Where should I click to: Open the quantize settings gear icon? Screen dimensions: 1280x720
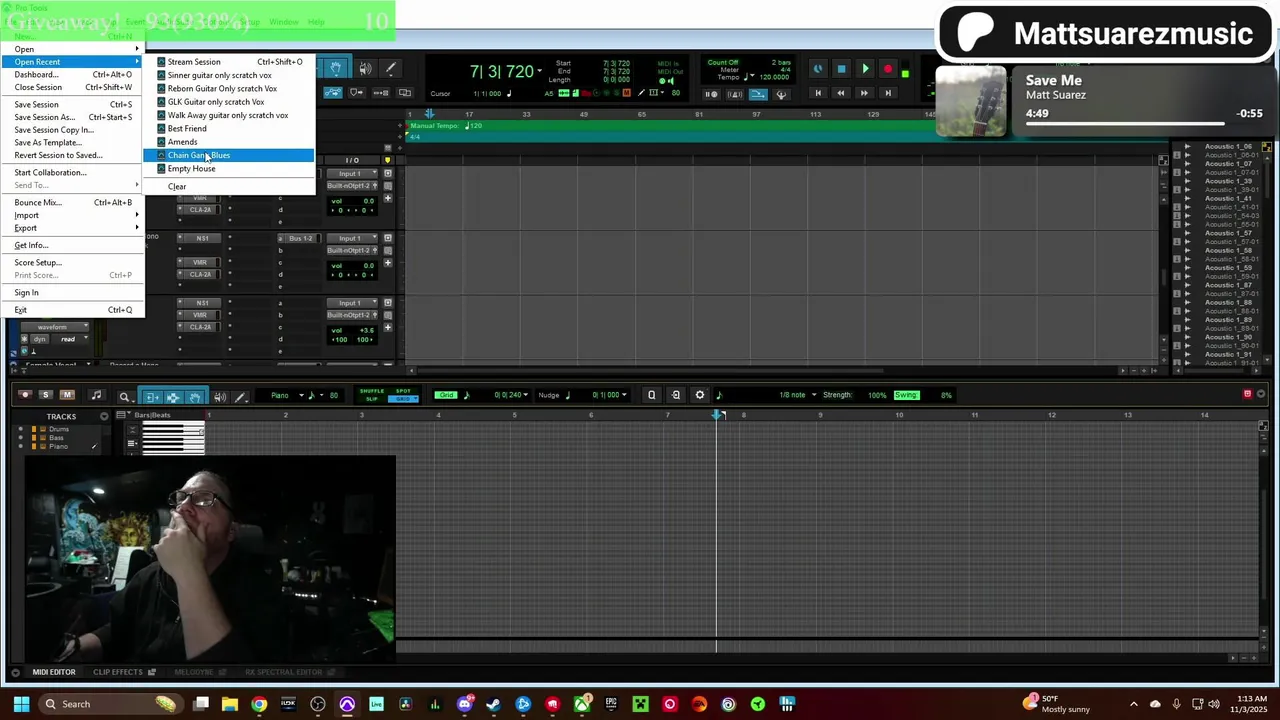click(700, 395)
